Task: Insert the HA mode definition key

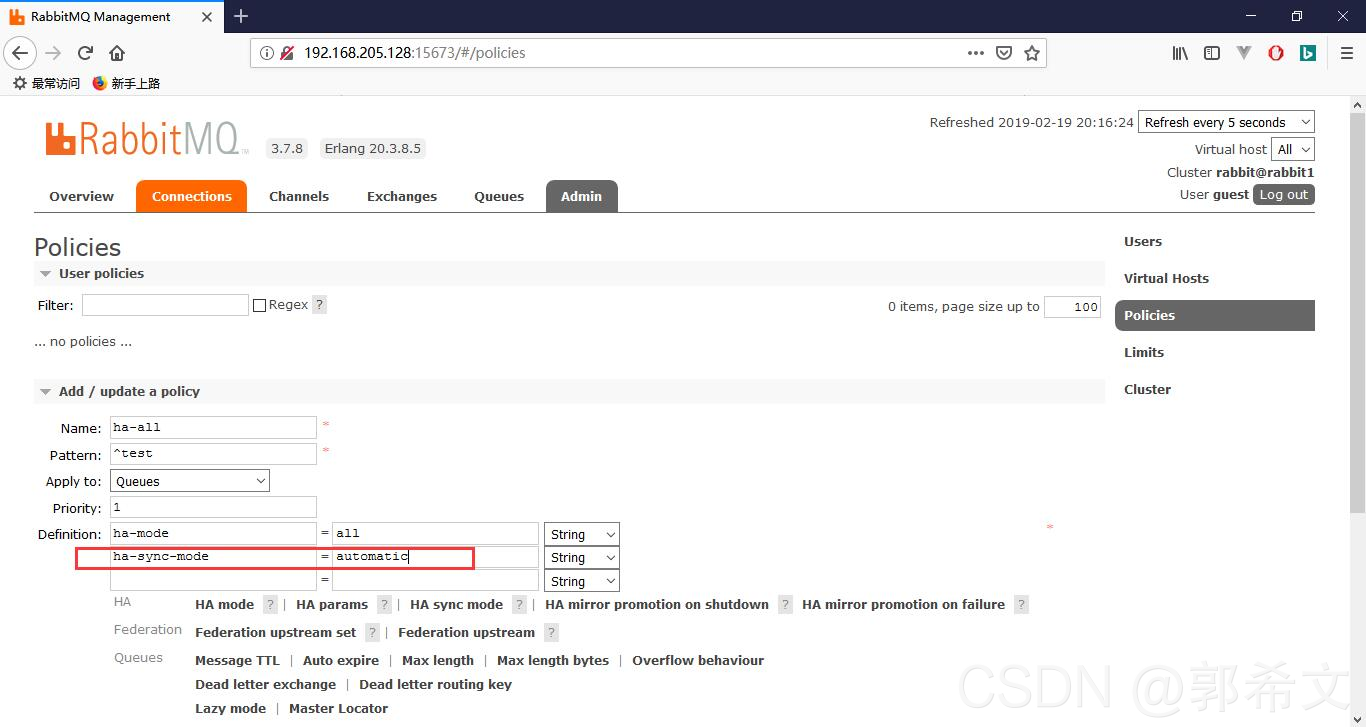Action: (x=224, y=604)
